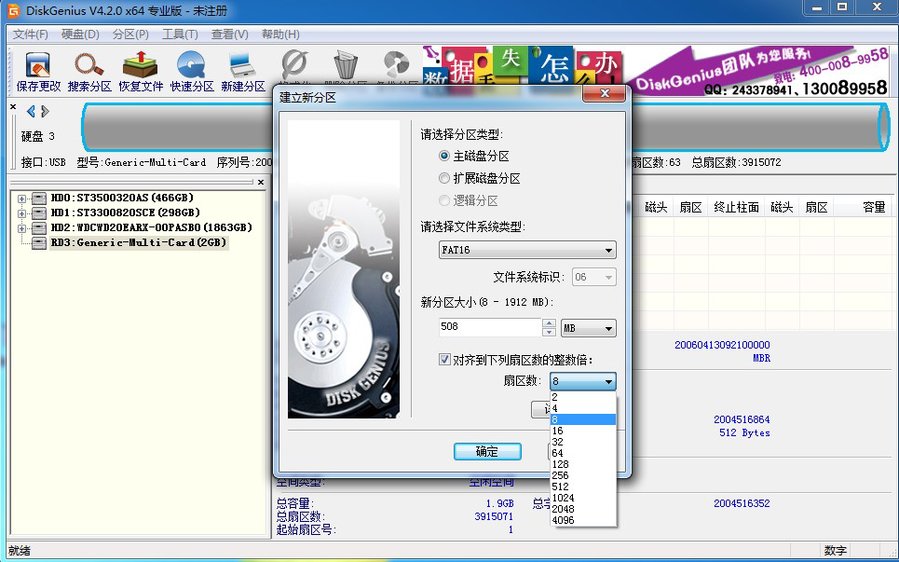Click the Save Changes (保存更改) toolbar icon
Screen dimensions: 899x562
pyautogui.click(x=38, y=72)
